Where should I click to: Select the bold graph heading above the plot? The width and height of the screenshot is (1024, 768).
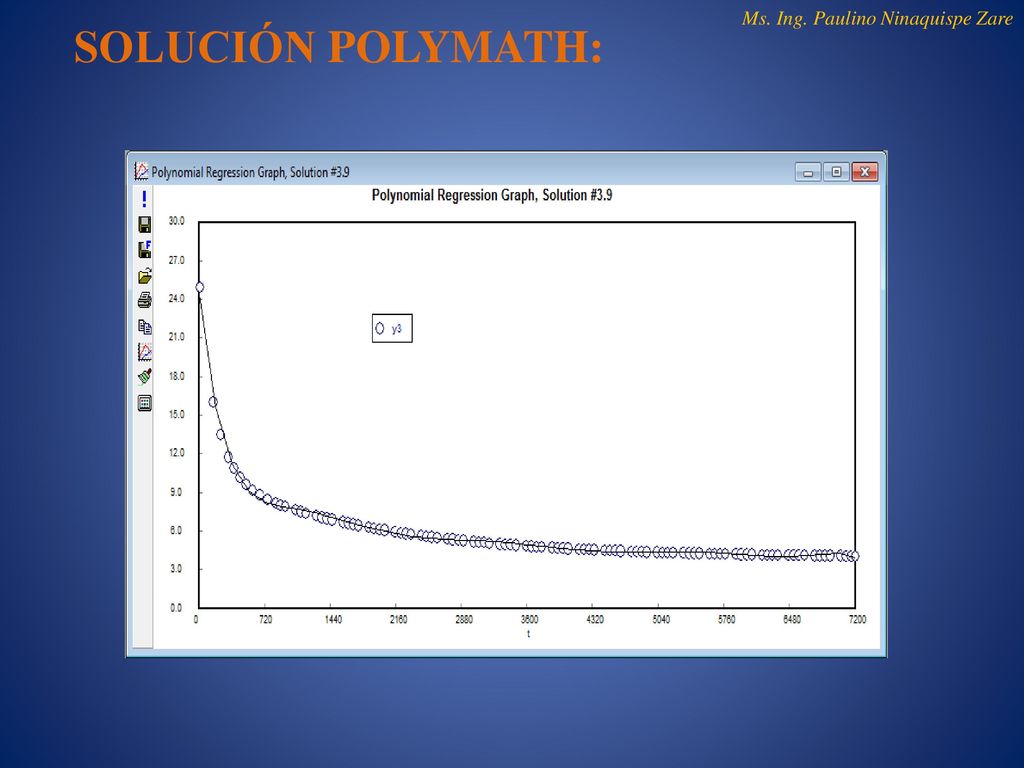492,195
